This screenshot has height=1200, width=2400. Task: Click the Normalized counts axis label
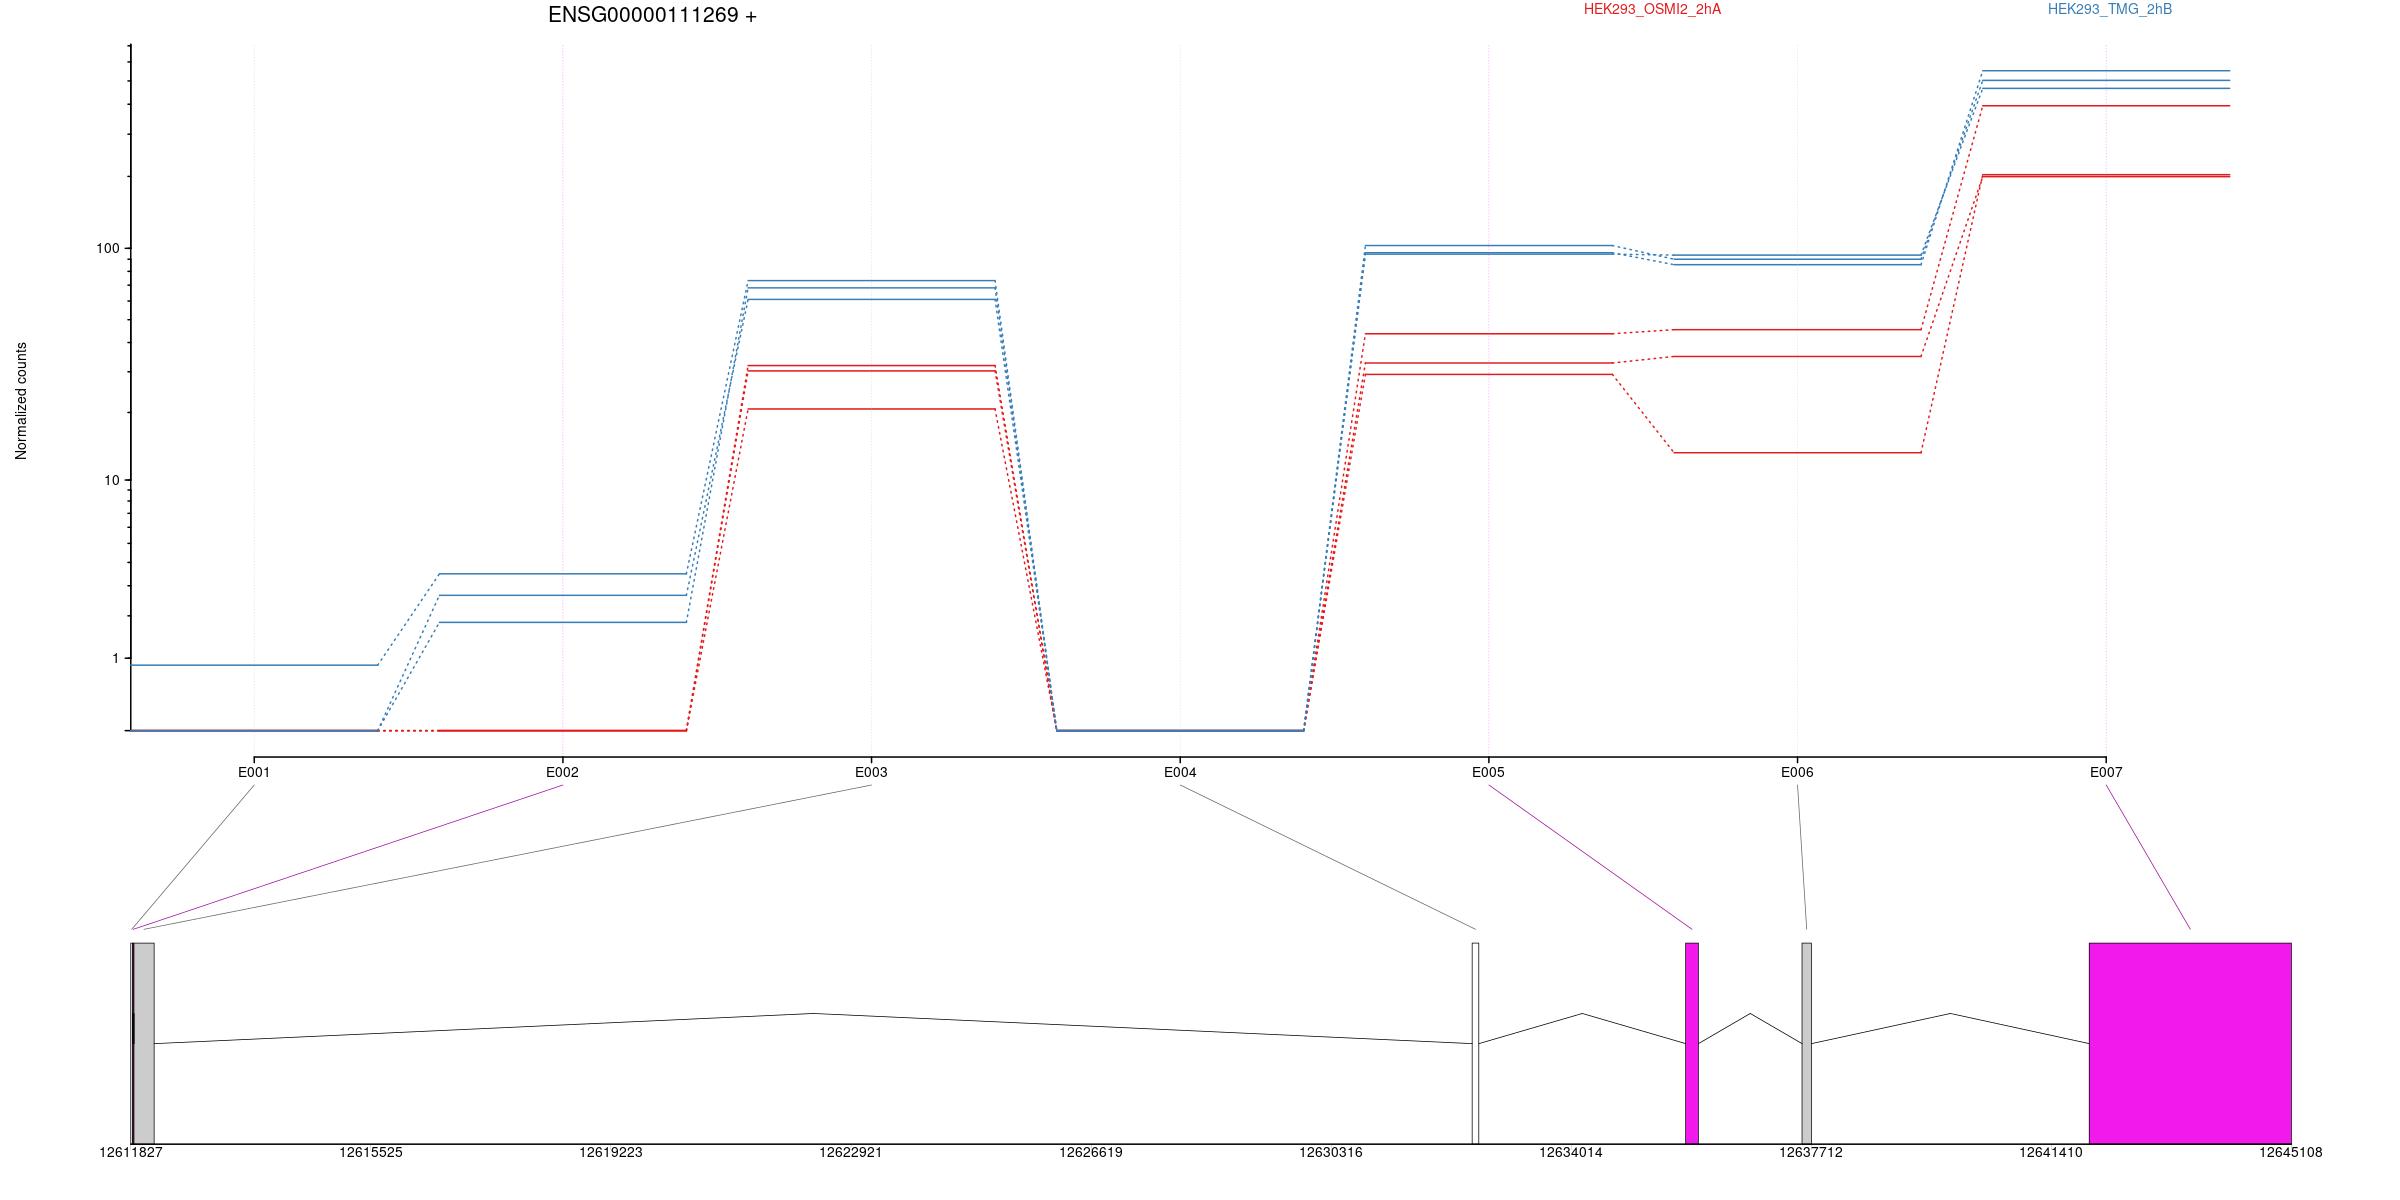tap(21, 401)
